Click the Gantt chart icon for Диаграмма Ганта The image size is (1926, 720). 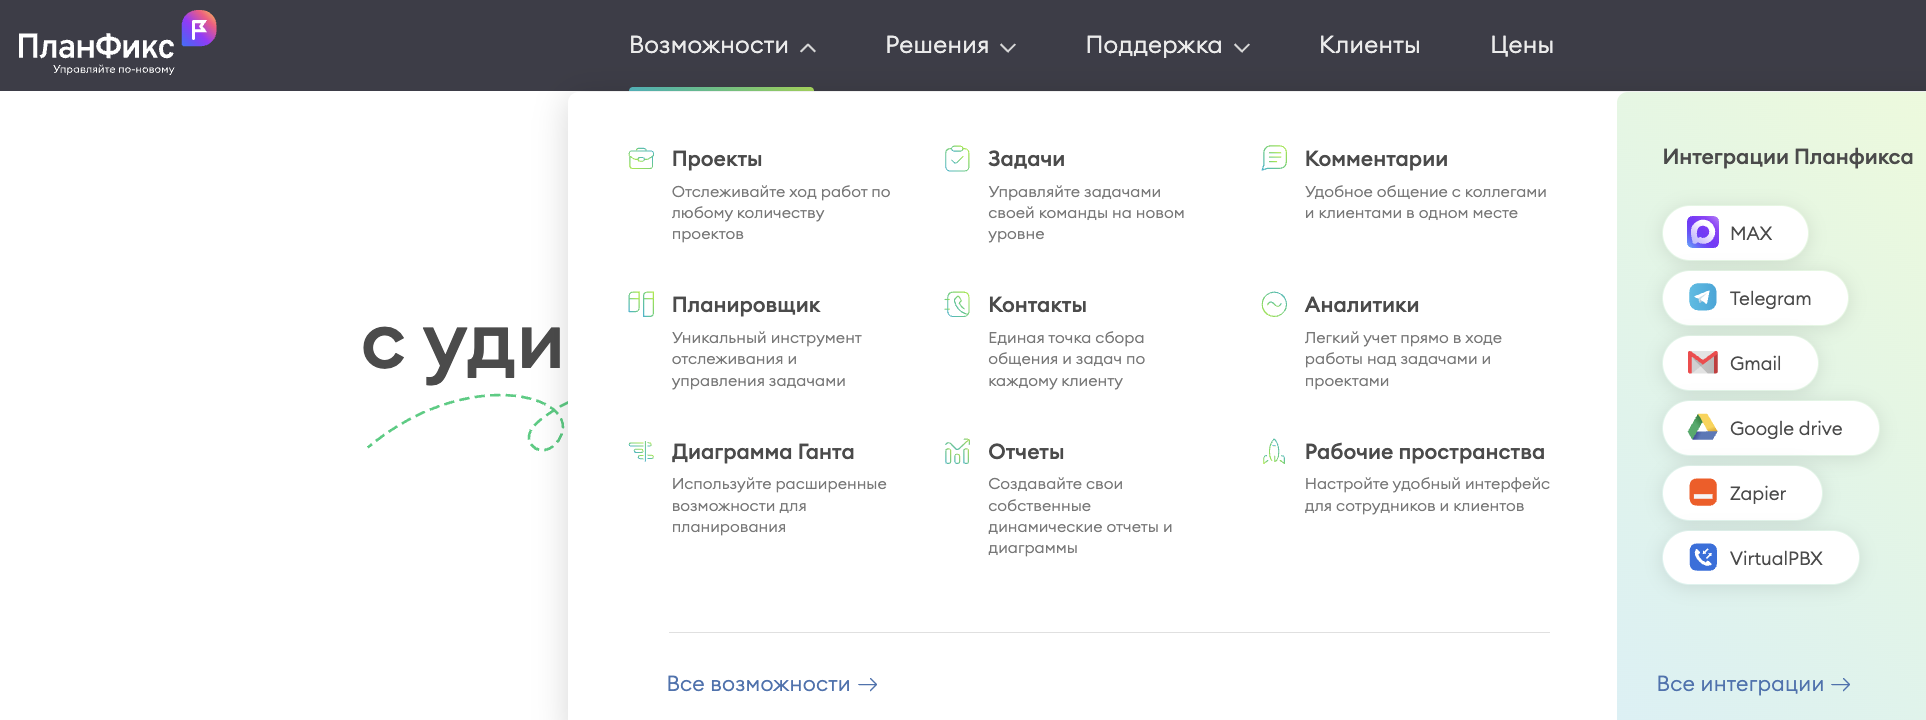click(x=641, y=451)
